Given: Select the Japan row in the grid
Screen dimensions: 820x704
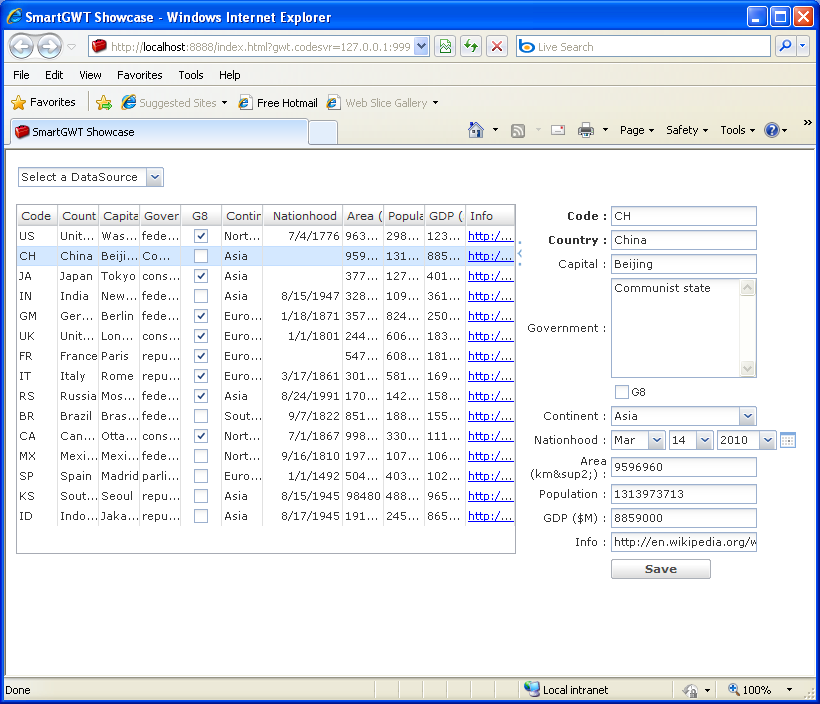Looking at the screenshot, I should (x=266, y=276).
